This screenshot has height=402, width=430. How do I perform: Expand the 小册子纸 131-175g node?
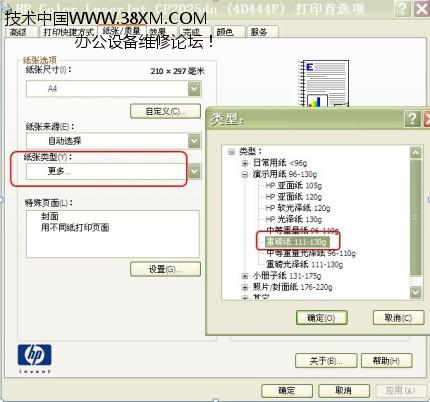[245, 276]
